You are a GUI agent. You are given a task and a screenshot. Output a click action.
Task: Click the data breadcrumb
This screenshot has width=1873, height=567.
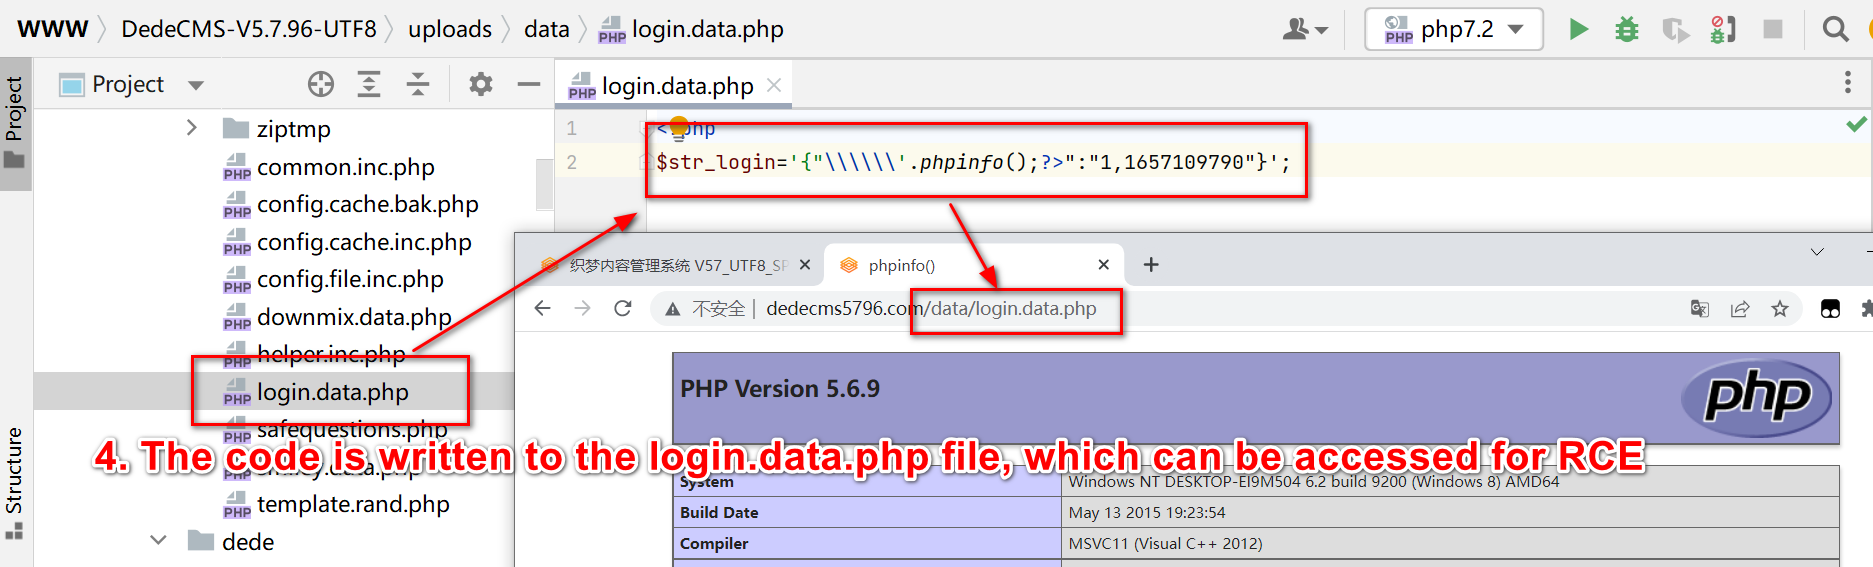547,29
